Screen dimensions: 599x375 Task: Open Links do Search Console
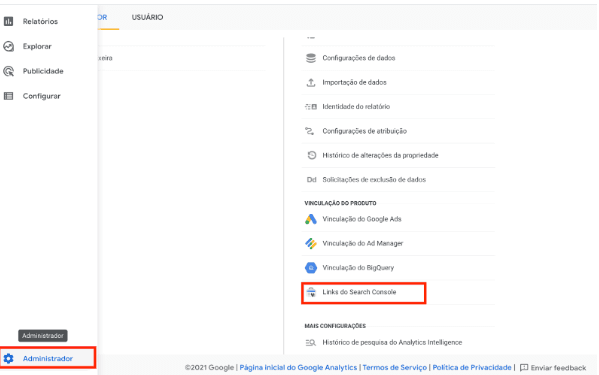[x=359, y=292]
